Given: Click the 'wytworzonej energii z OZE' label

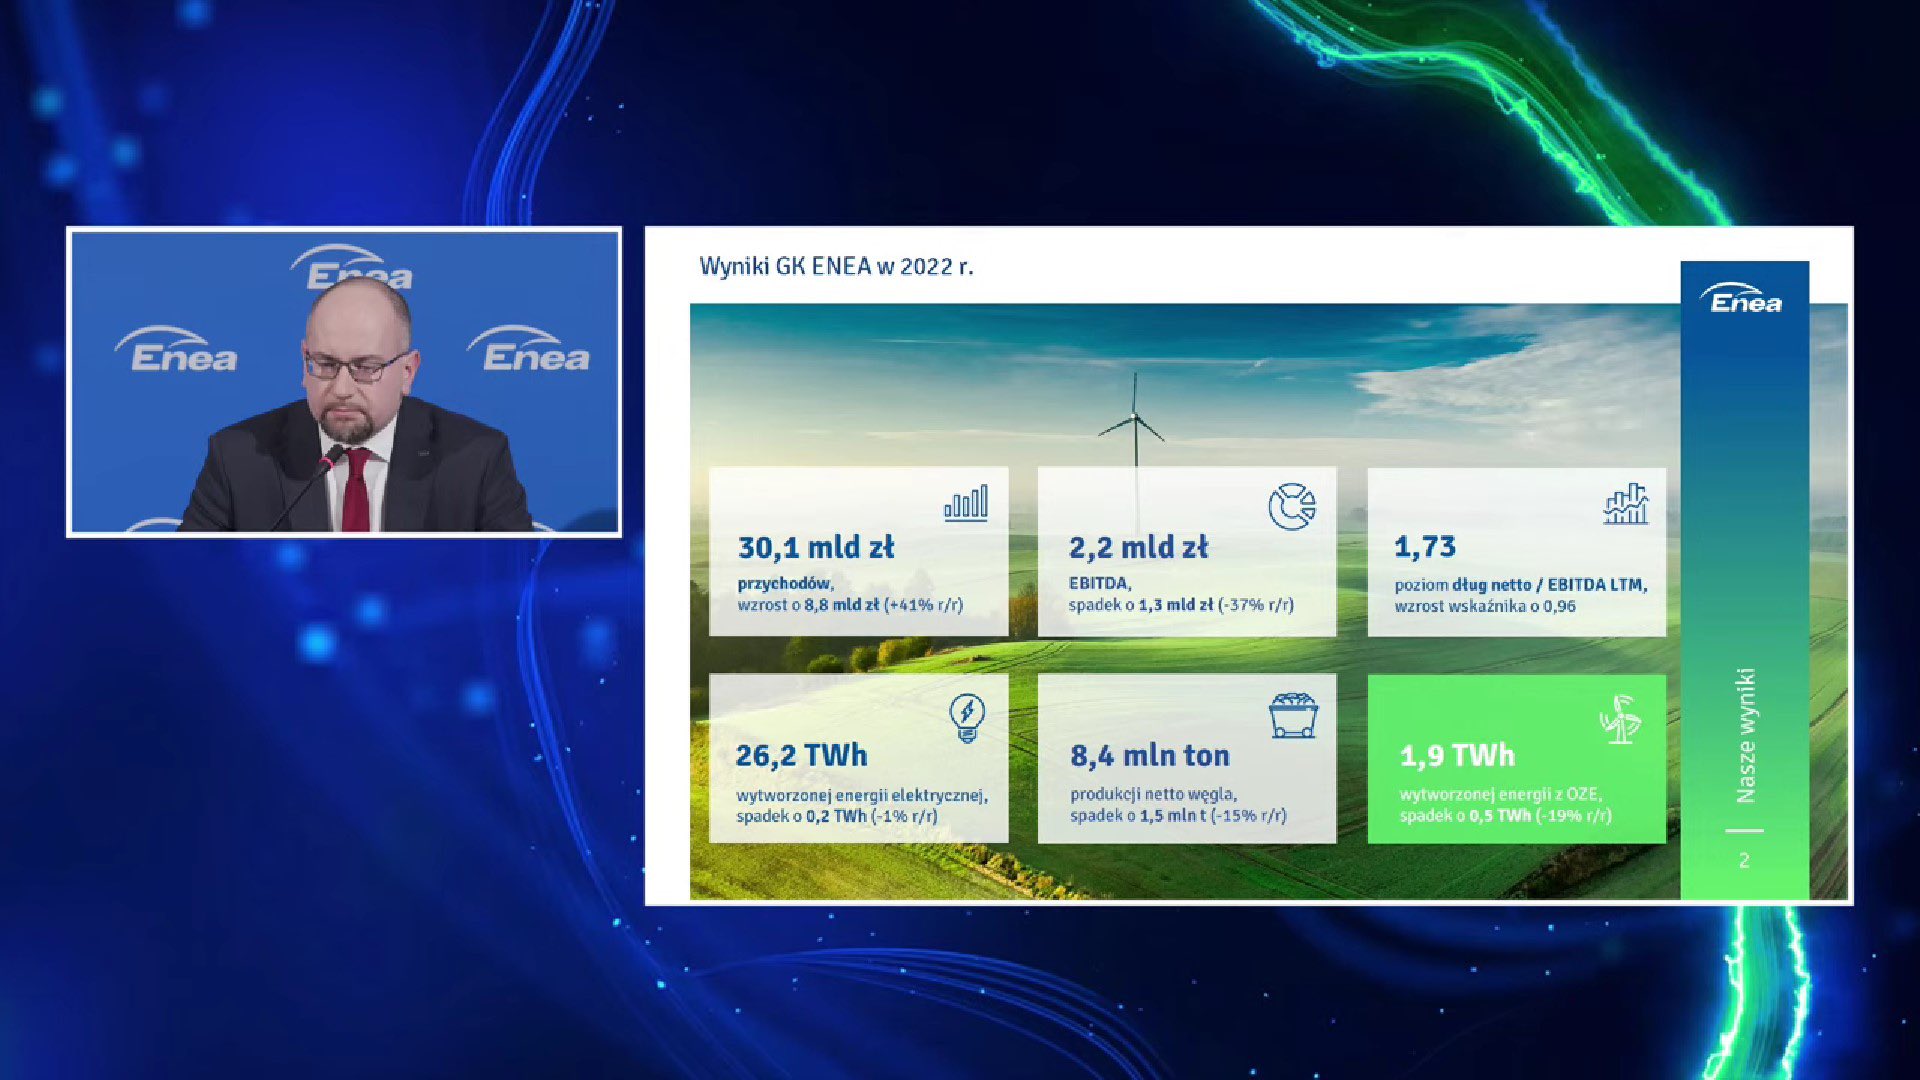Looking at the screenshot, I should pos(1499,795).
